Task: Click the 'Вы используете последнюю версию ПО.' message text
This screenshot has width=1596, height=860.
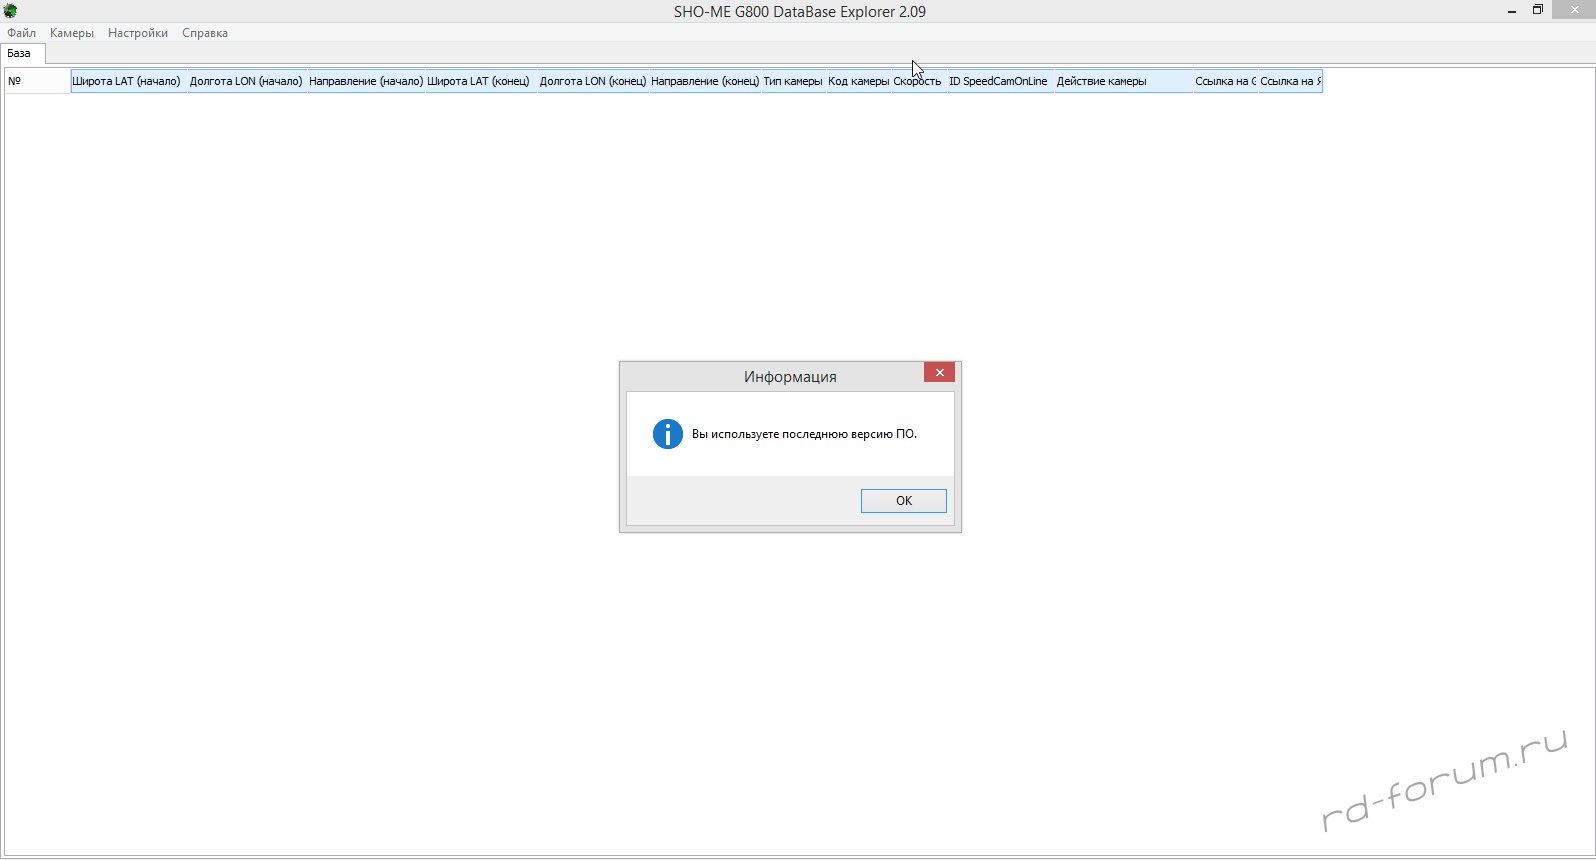Action: point(804,434)
